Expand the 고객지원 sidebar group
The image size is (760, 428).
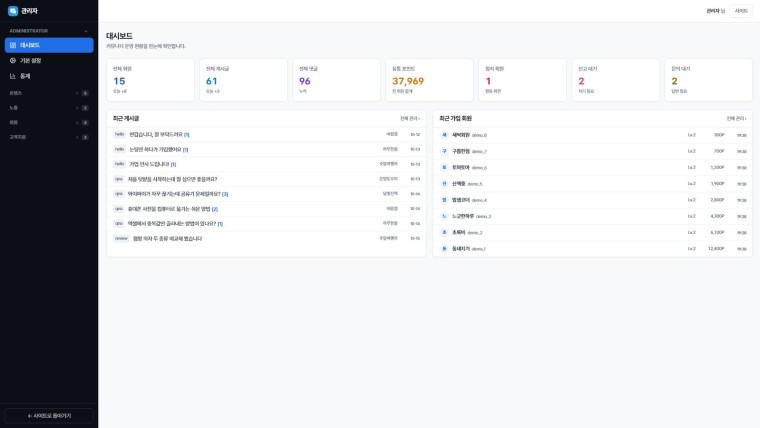pos(49,137)
